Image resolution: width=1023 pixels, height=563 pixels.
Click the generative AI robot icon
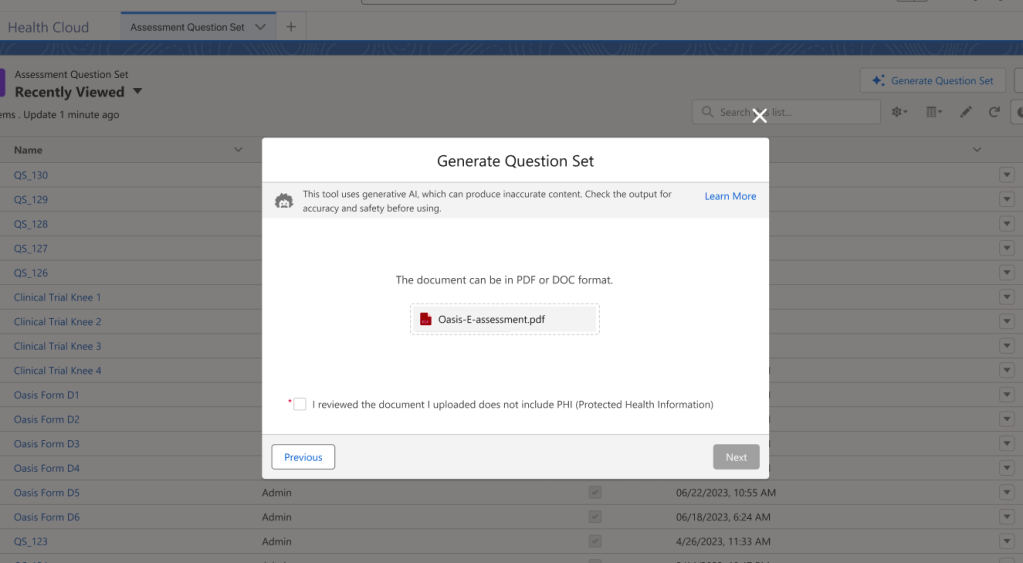[284, 201]
